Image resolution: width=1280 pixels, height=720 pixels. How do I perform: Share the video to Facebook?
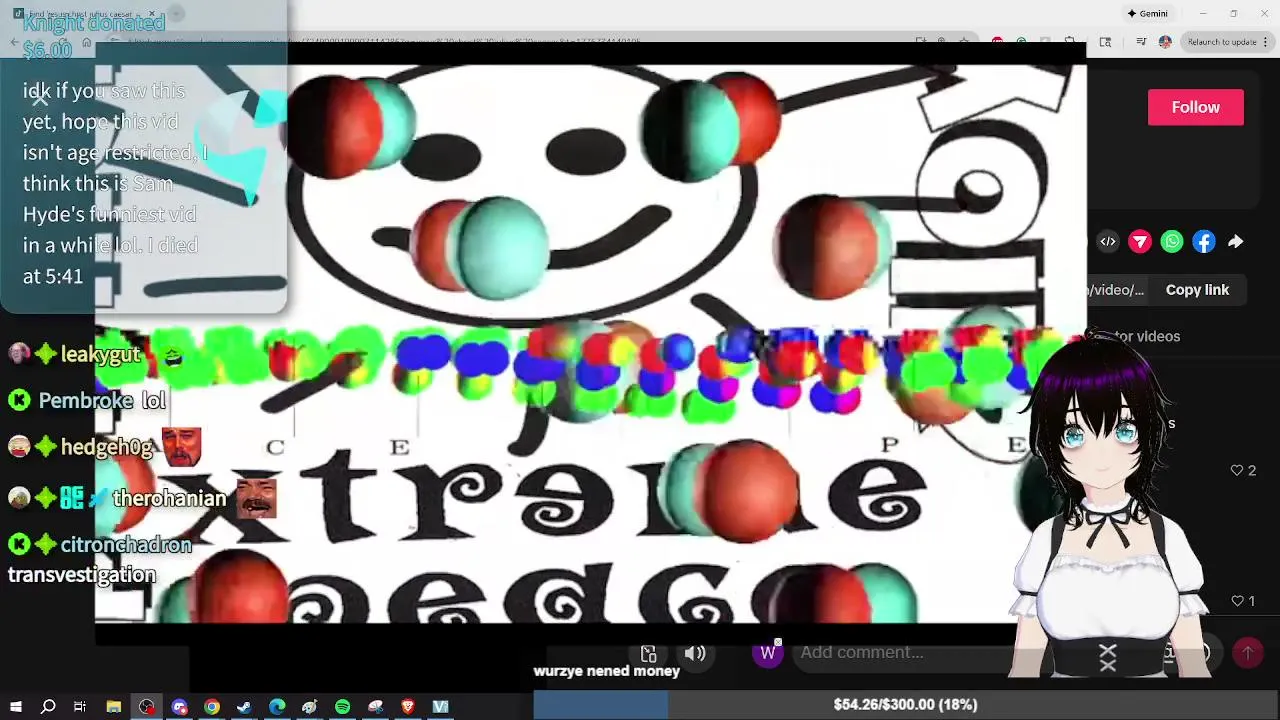coord(1204,241)
